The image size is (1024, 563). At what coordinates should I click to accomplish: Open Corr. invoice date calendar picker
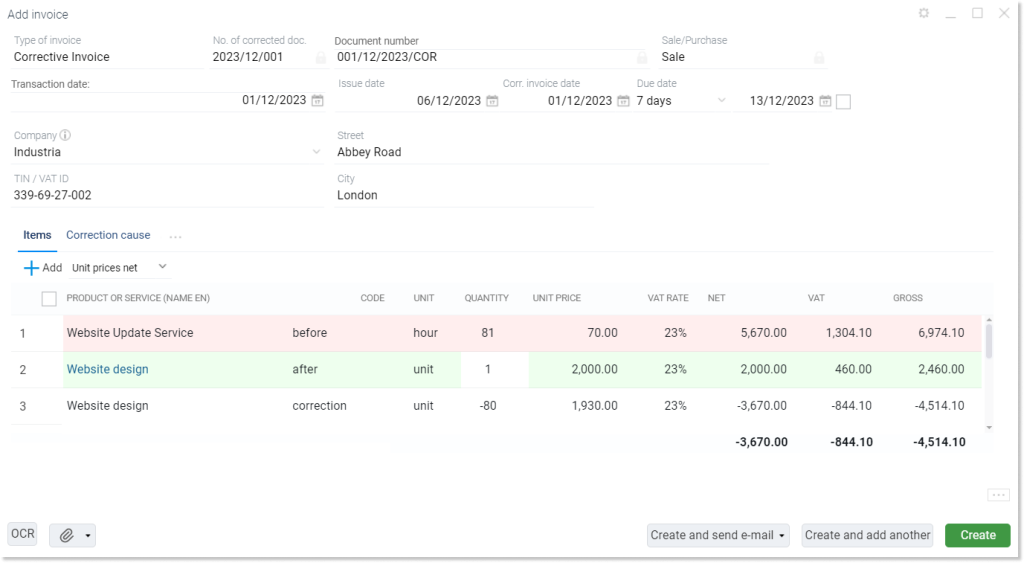[x=623, y=101]
